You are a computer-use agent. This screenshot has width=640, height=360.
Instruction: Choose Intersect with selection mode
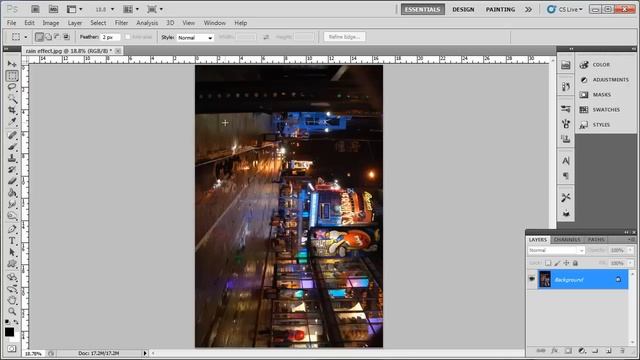click(x=66, y=37)
